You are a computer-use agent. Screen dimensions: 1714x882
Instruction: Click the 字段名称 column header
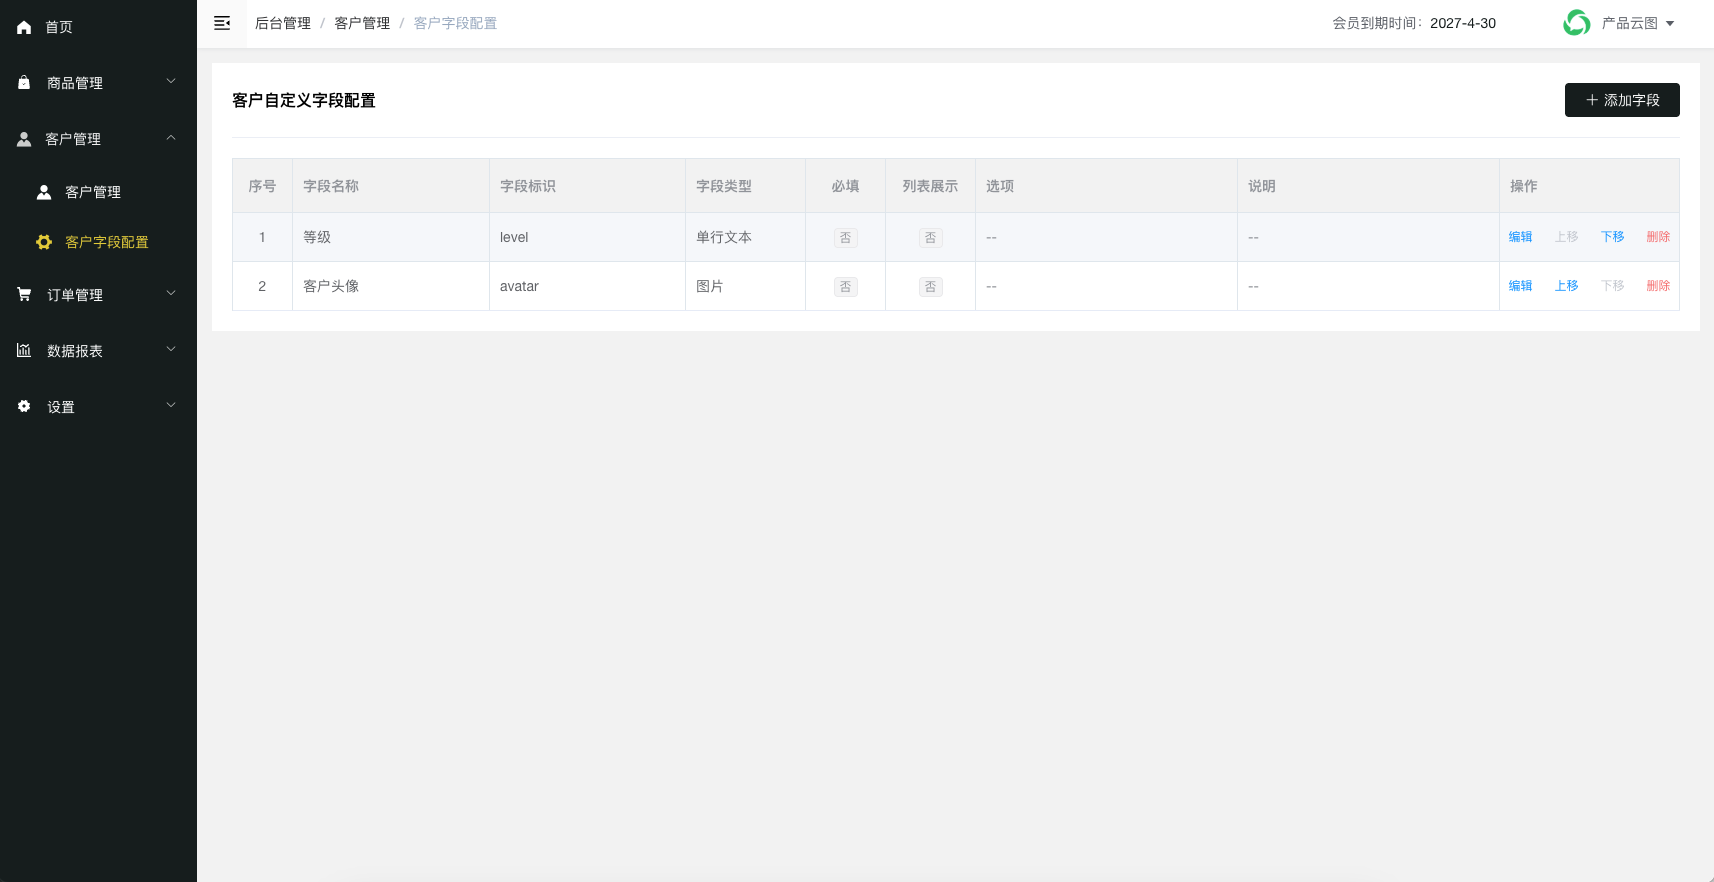[391, 186]
